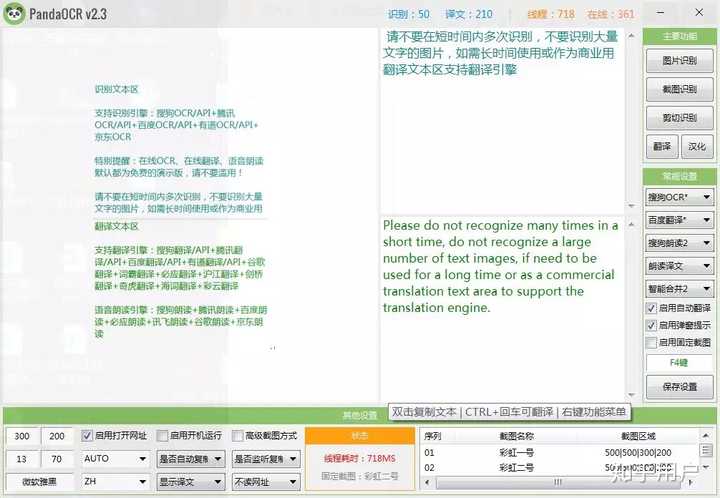Screen dimensions: 720x498
Task: Open the 搜狗OCR engine dropdown
Action: [679, 197]
